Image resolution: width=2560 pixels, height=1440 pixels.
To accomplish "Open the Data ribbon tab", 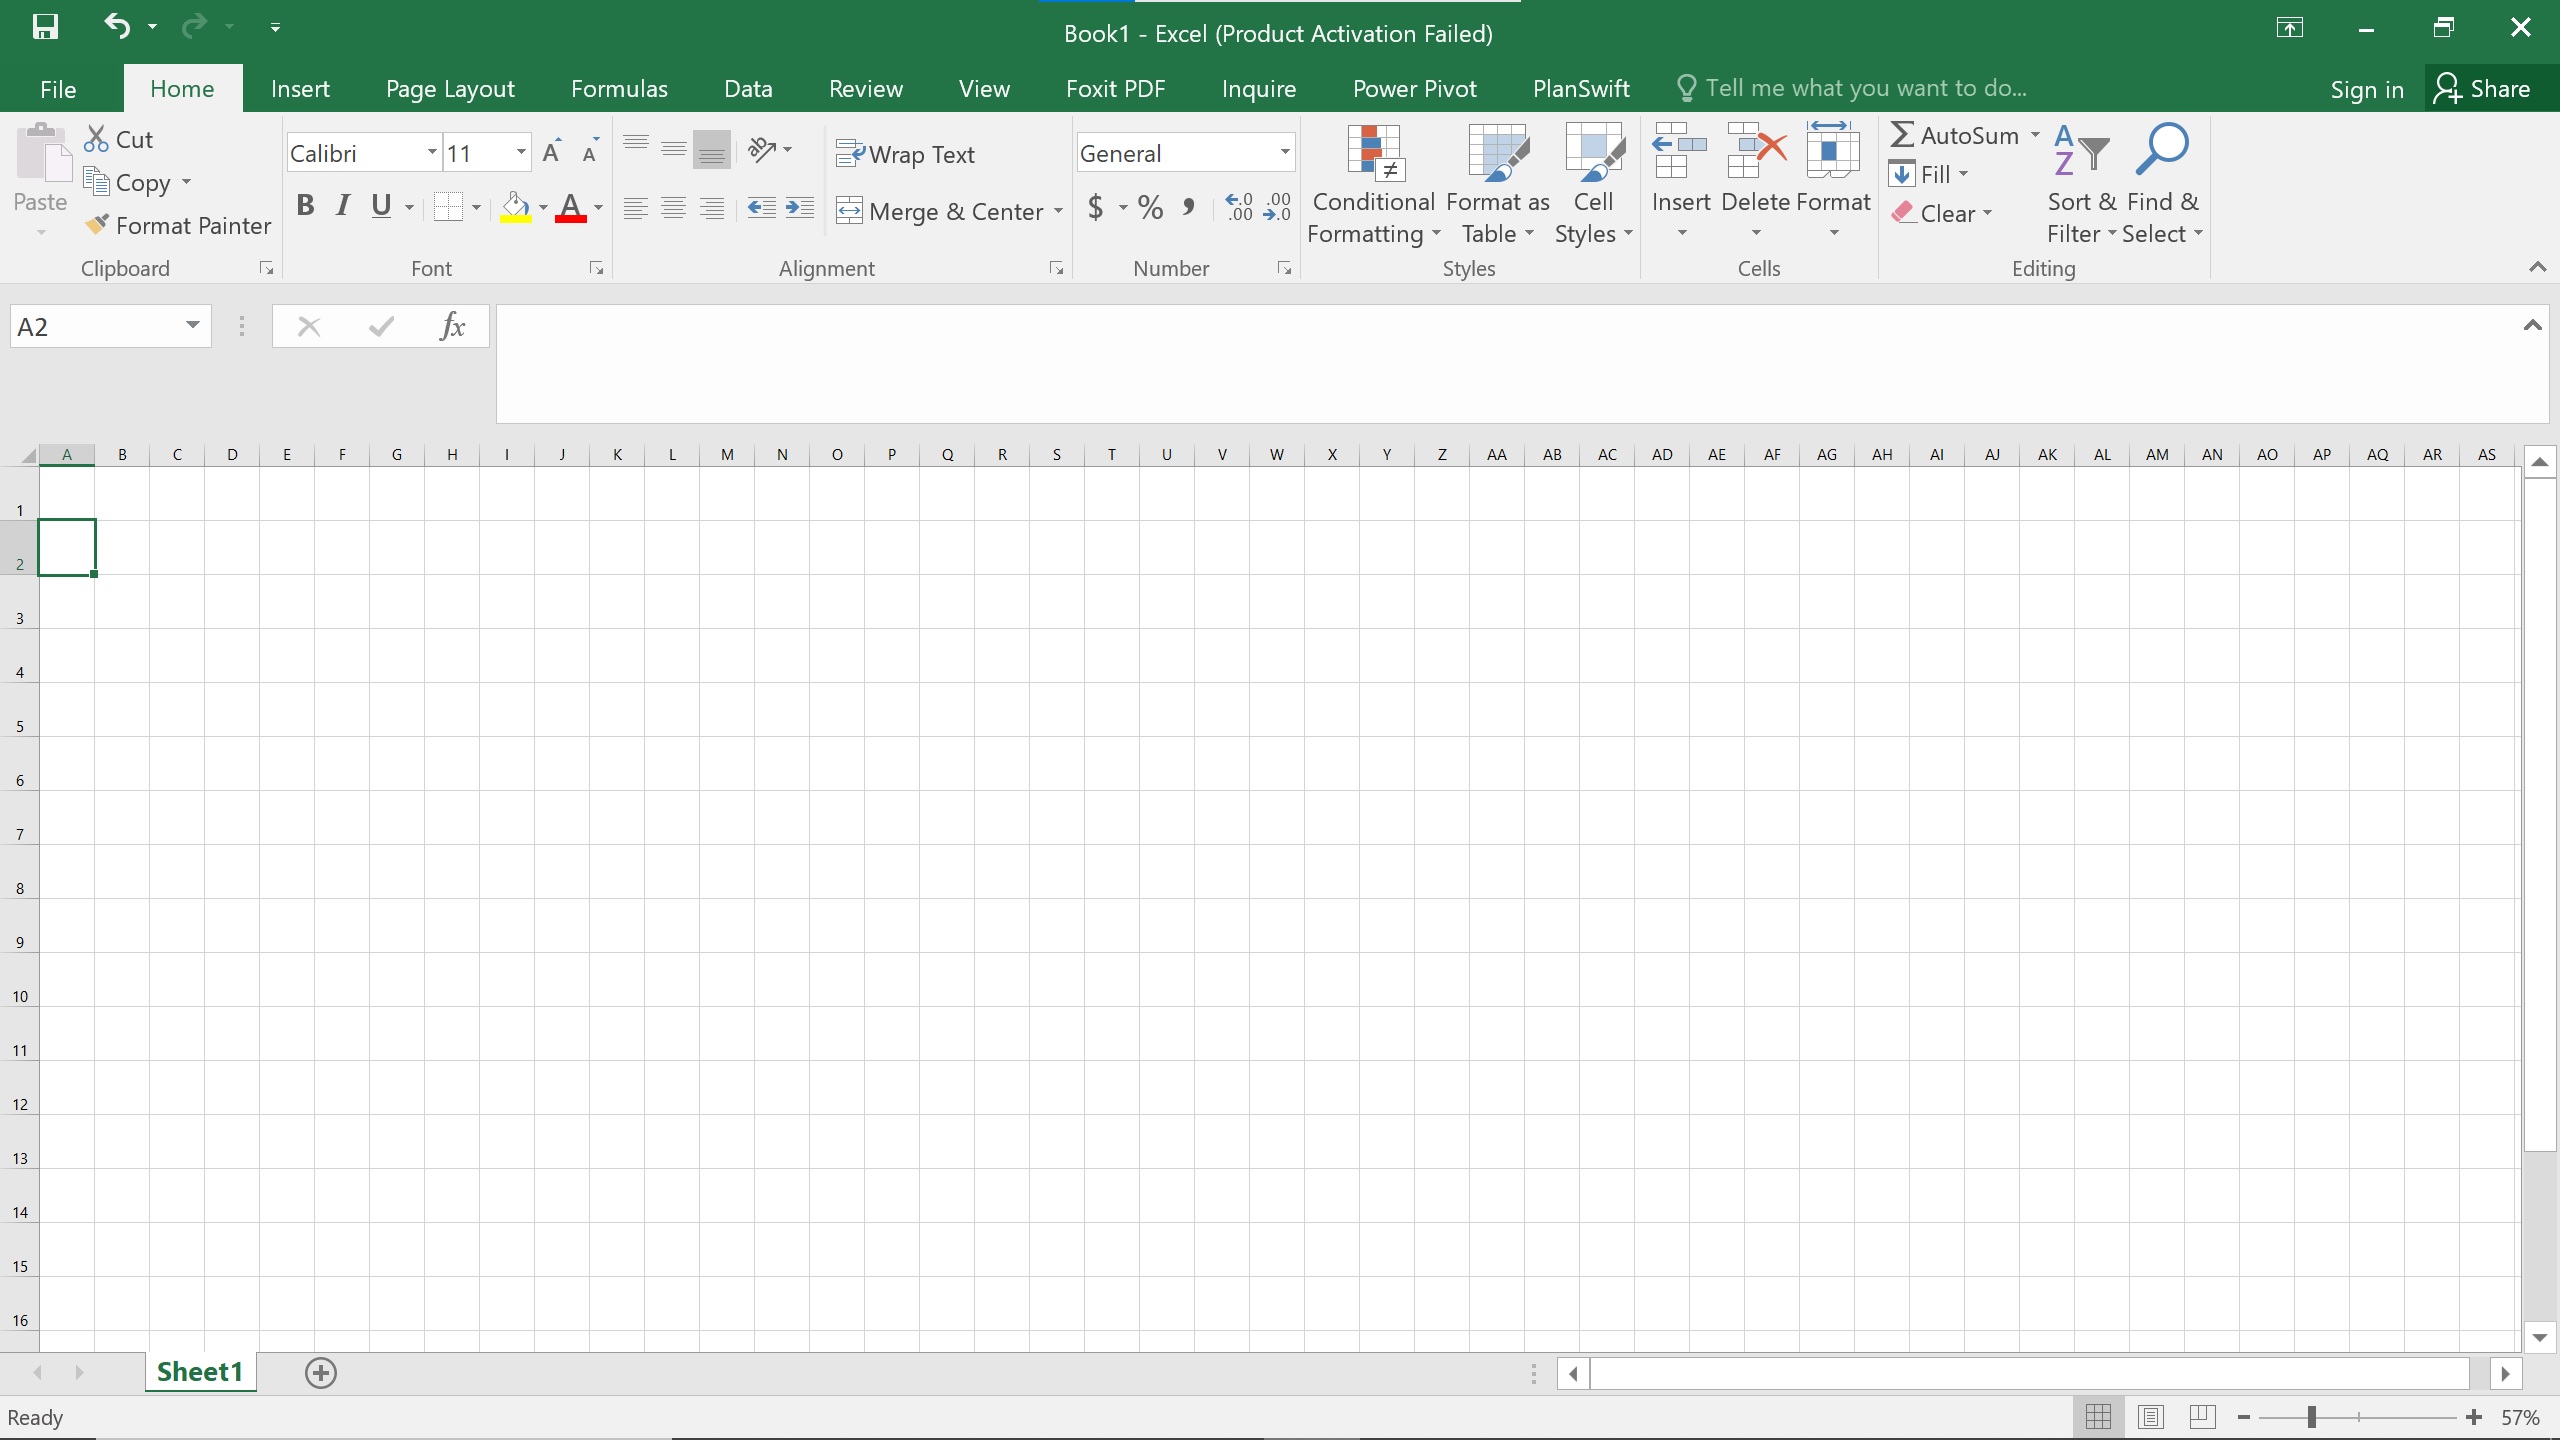I will coord(747,88).
